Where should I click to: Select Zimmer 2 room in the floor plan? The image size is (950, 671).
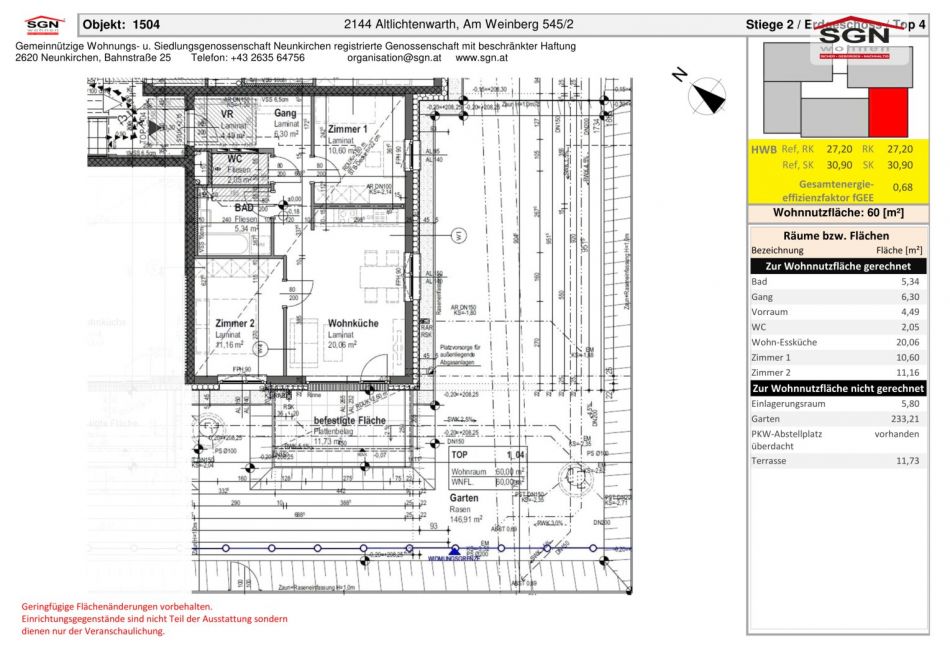tap(235, 324)
